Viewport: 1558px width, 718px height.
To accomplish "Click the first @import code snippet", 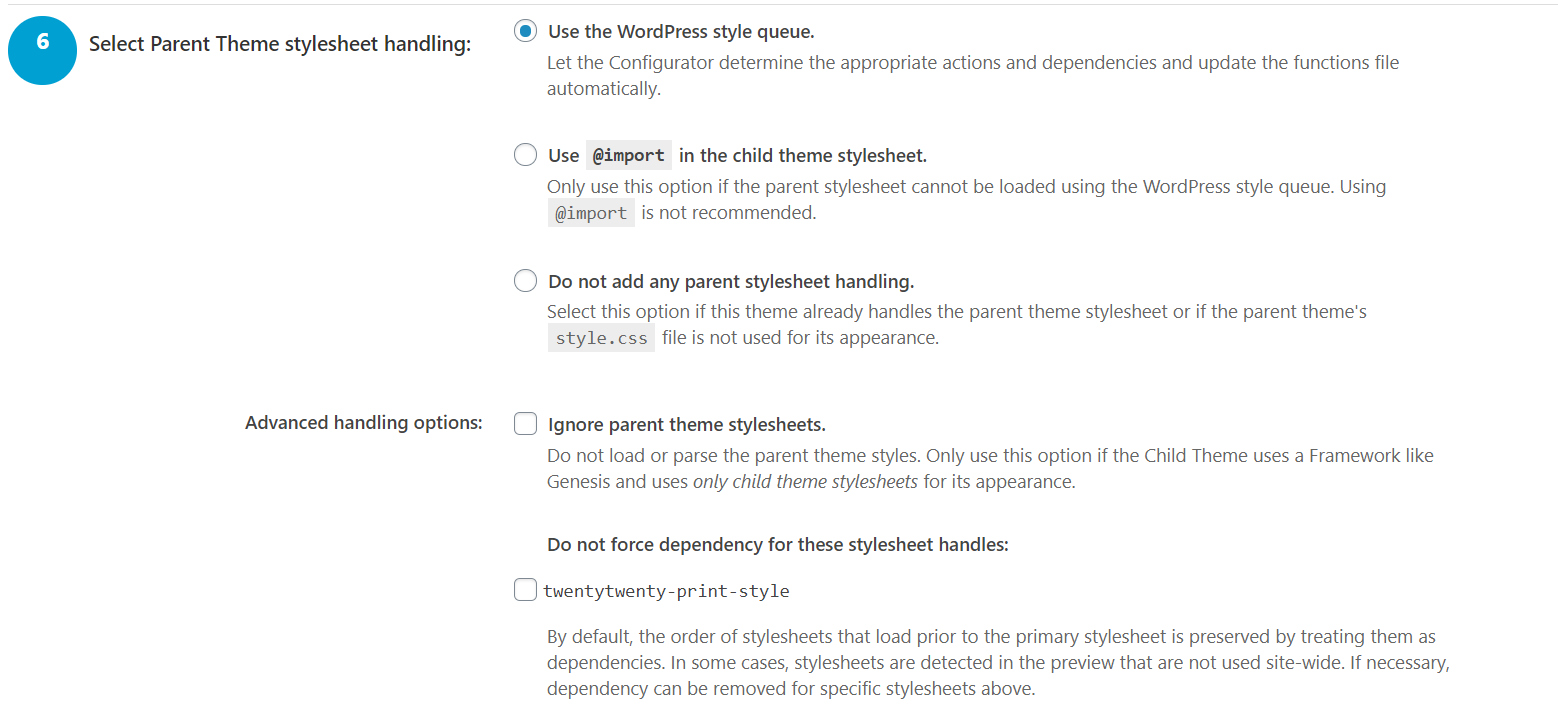I will tap(628, 154).
